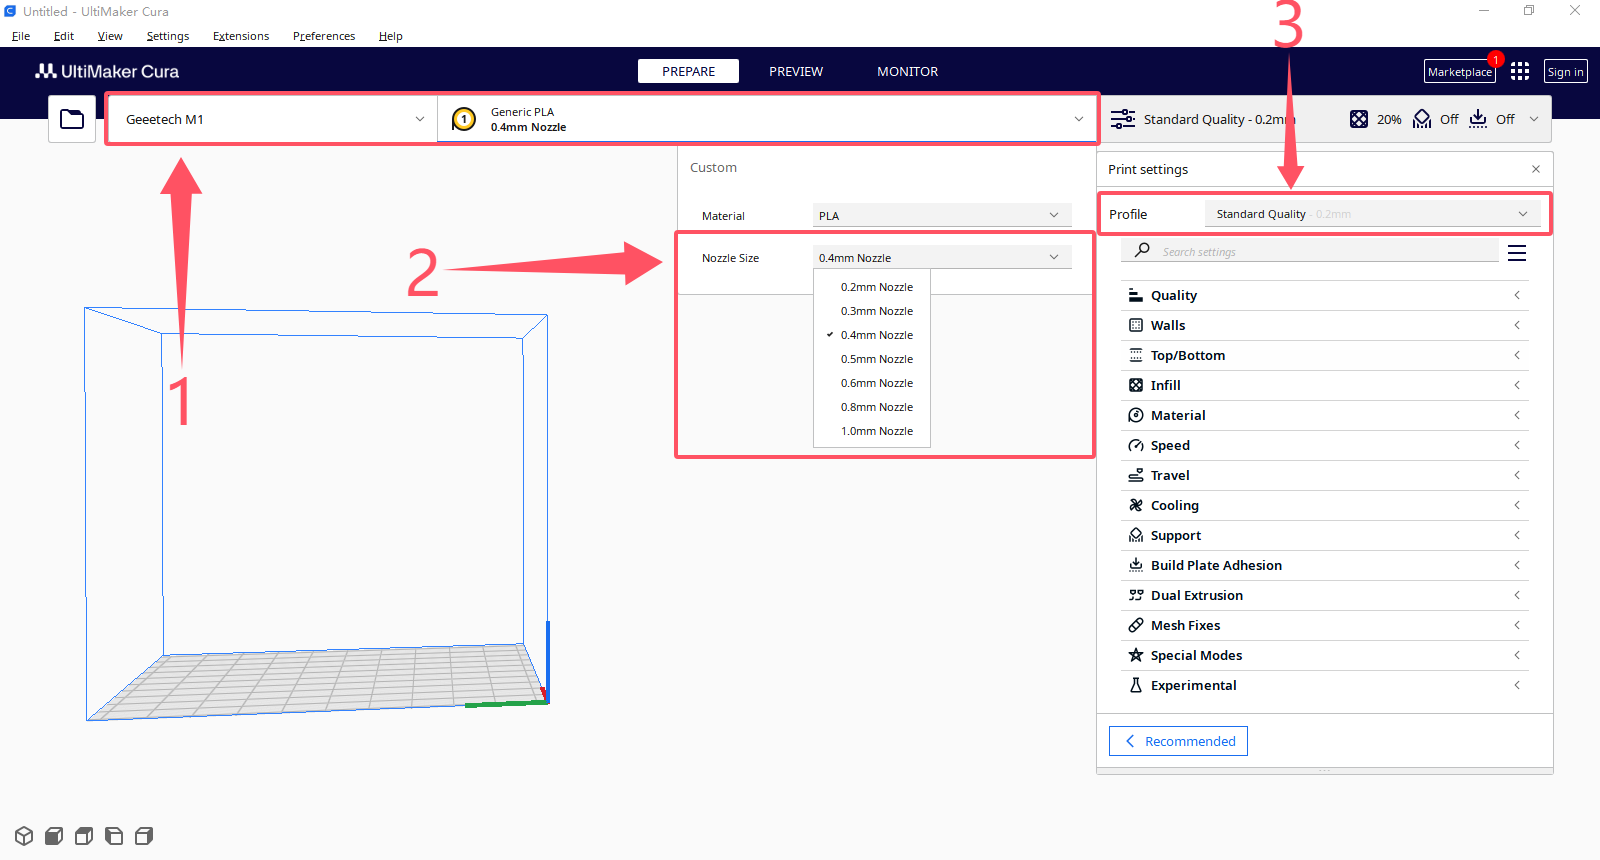Viewport: 1600px width, 860px height.
Task: Switch to the PREVIEW stage tab
Action: pyautogui.click(x=796, y=71)
